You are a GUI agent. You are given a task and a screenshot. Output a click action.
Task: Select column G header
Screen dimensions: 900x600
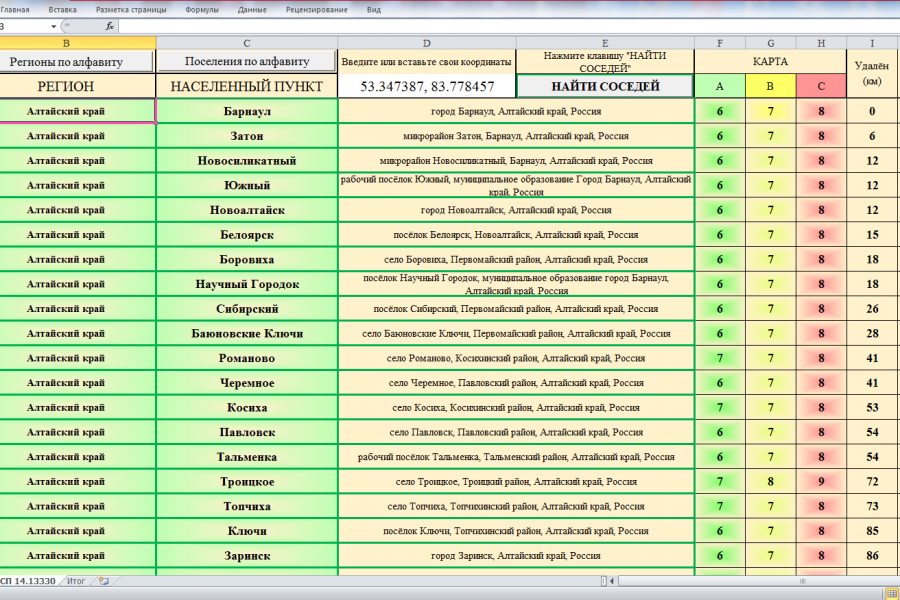click(771, 43)
